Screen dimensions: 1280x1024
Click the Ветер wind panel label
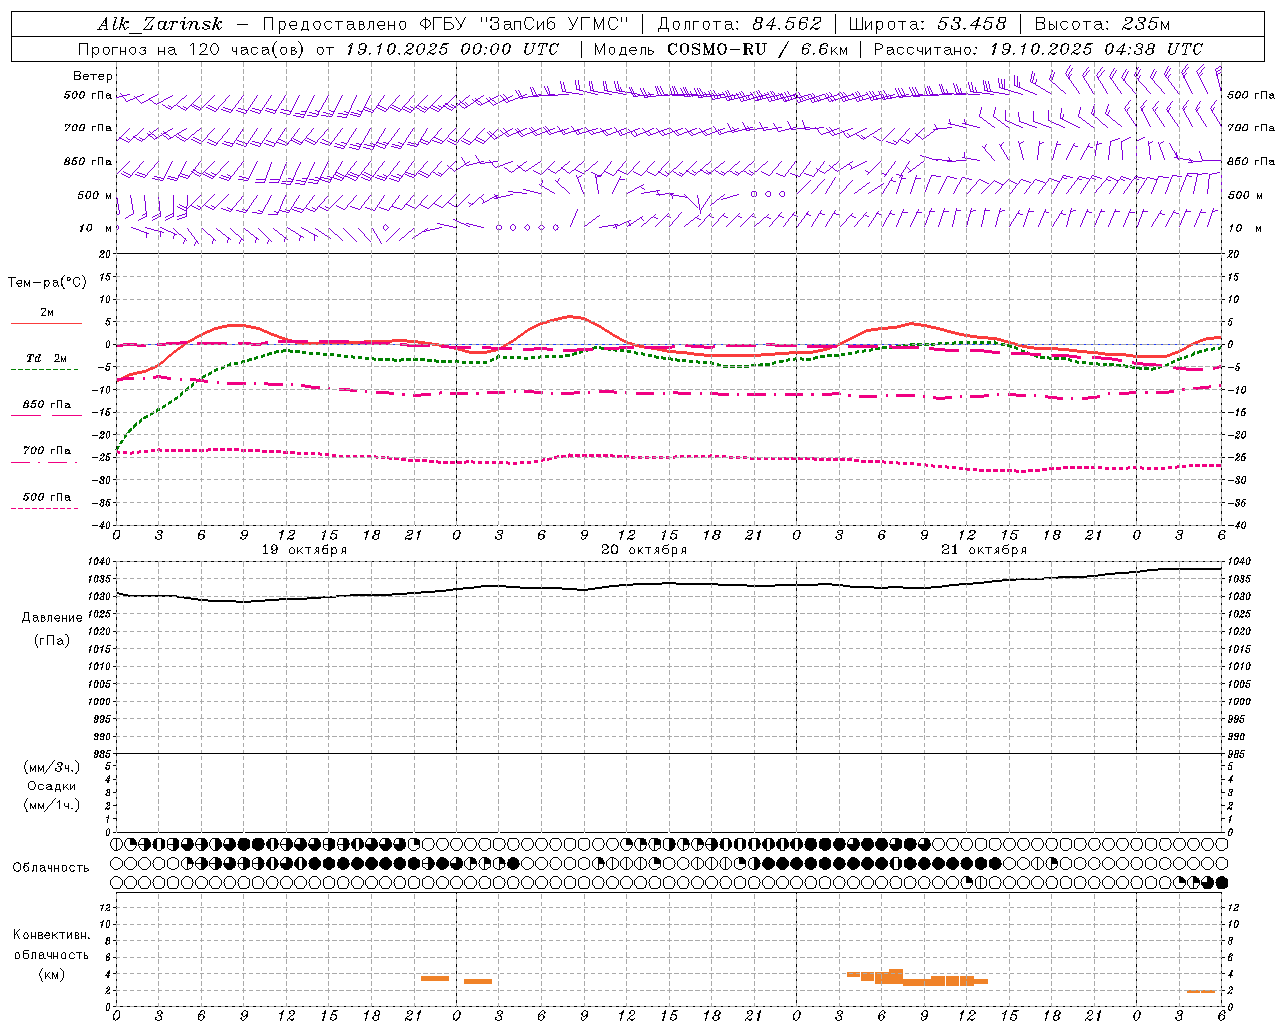[x=93, y=76]
